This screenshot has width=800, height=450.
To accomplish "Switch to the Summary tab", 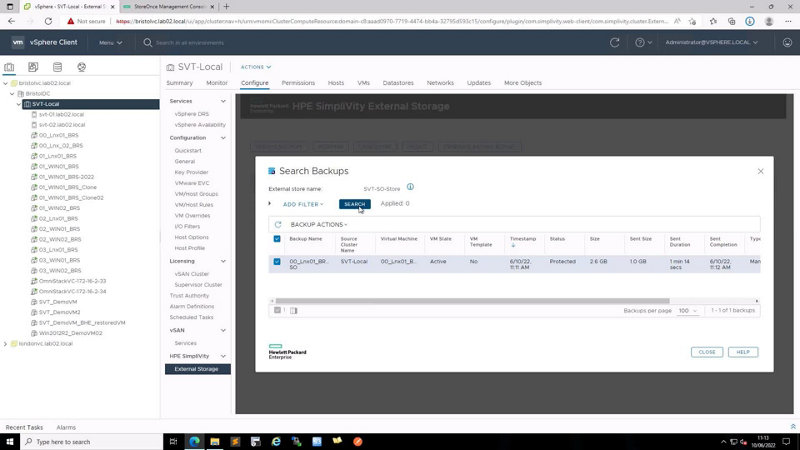I will (180, 83).
